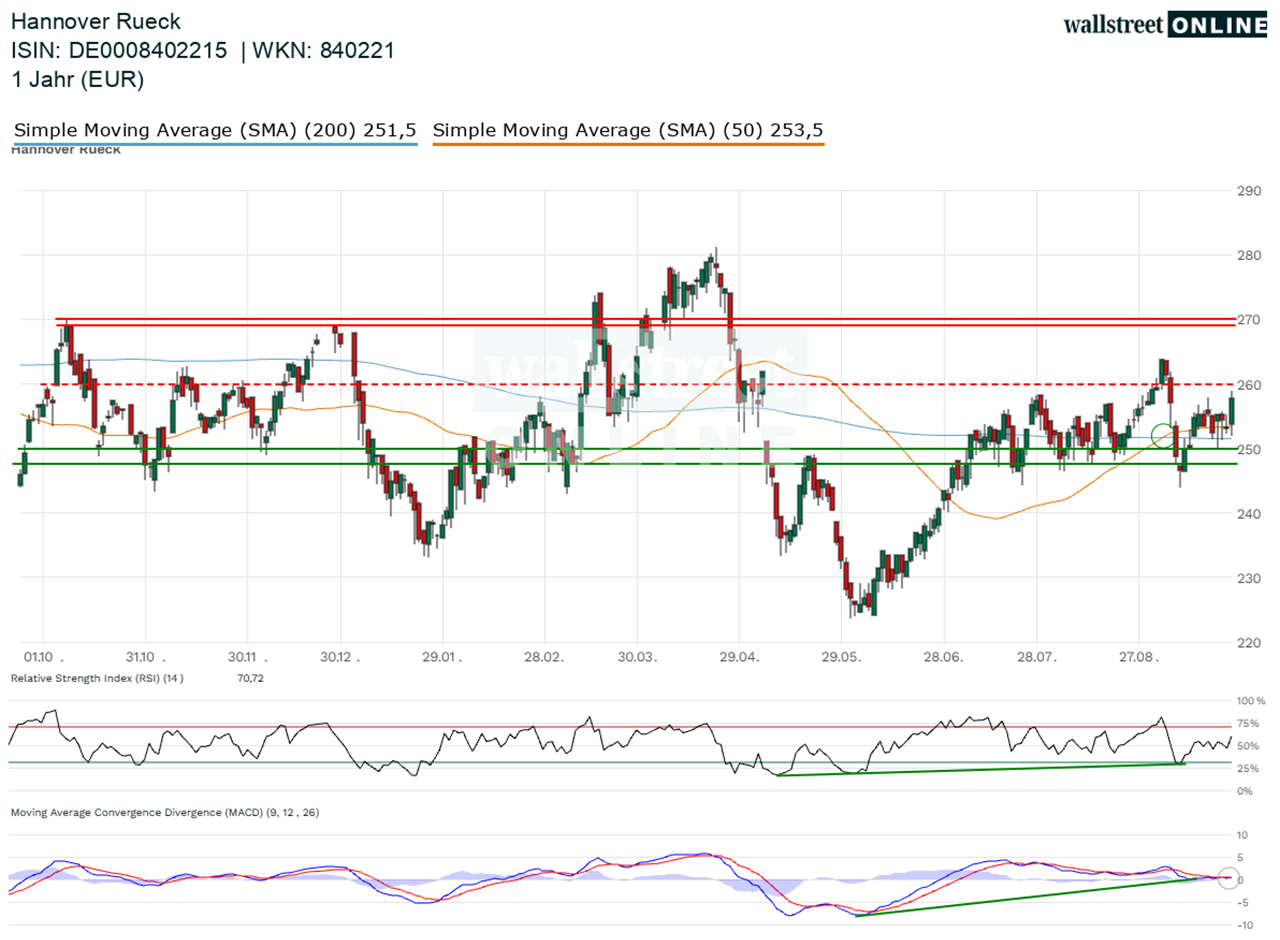Click the 0 % RSI axis label
This screenshot has width=1280, height=940.
pyautogui.click(x=1245, y=791)
